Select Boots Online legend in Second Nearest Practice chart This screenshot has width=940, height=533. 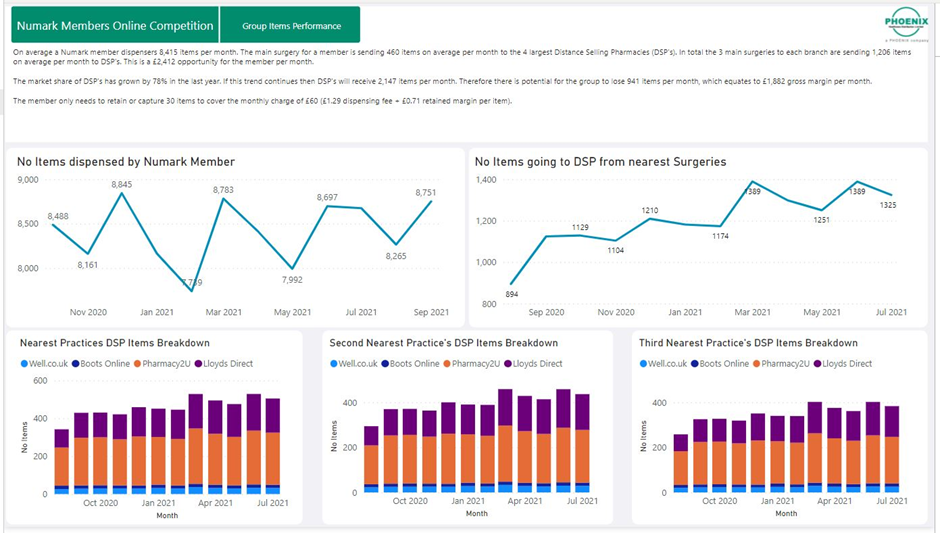tap(411, 363)
